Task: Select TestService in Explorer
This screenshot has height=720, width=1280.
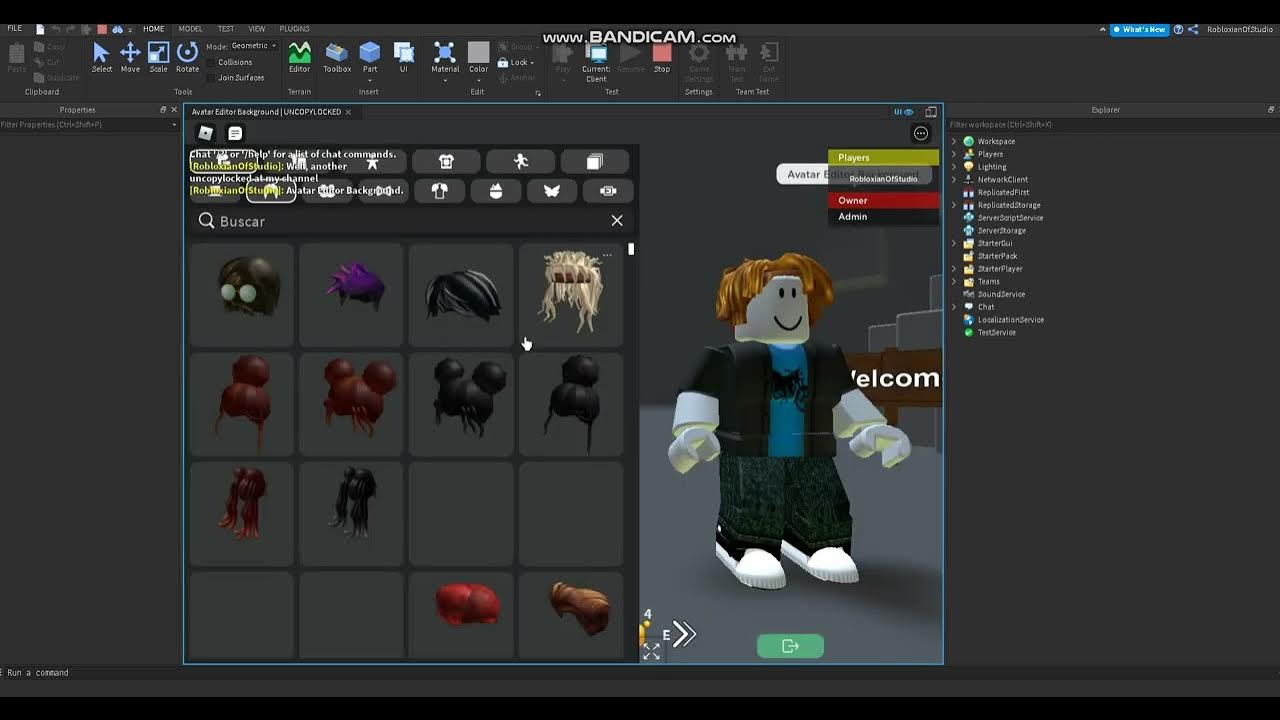Action: coord(996,333)
